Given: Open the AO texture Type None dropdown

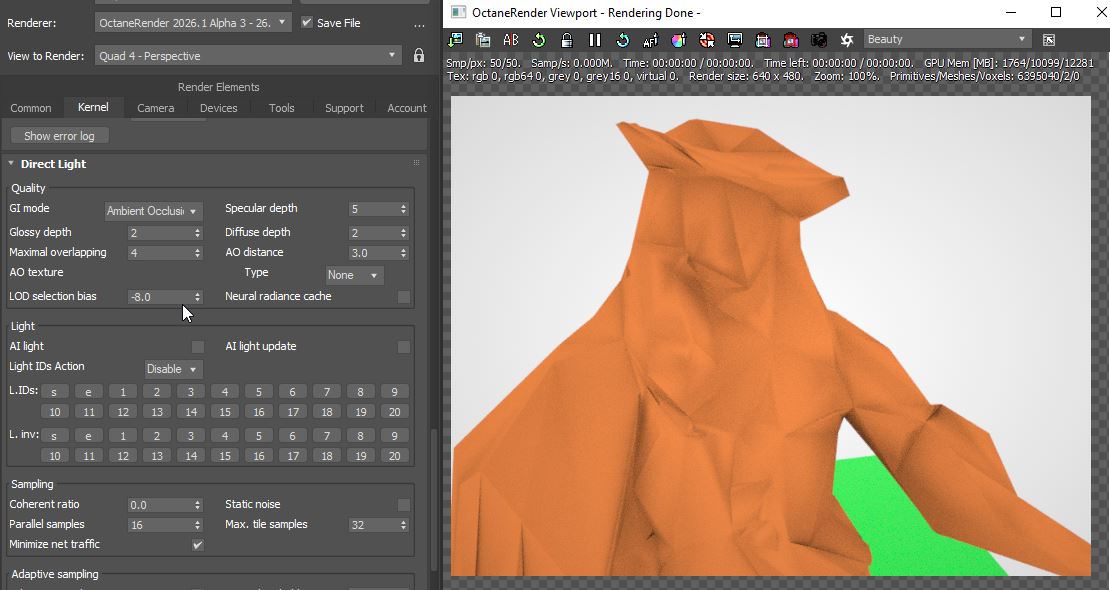Looking at the screenshot, I should click(354, 275).
